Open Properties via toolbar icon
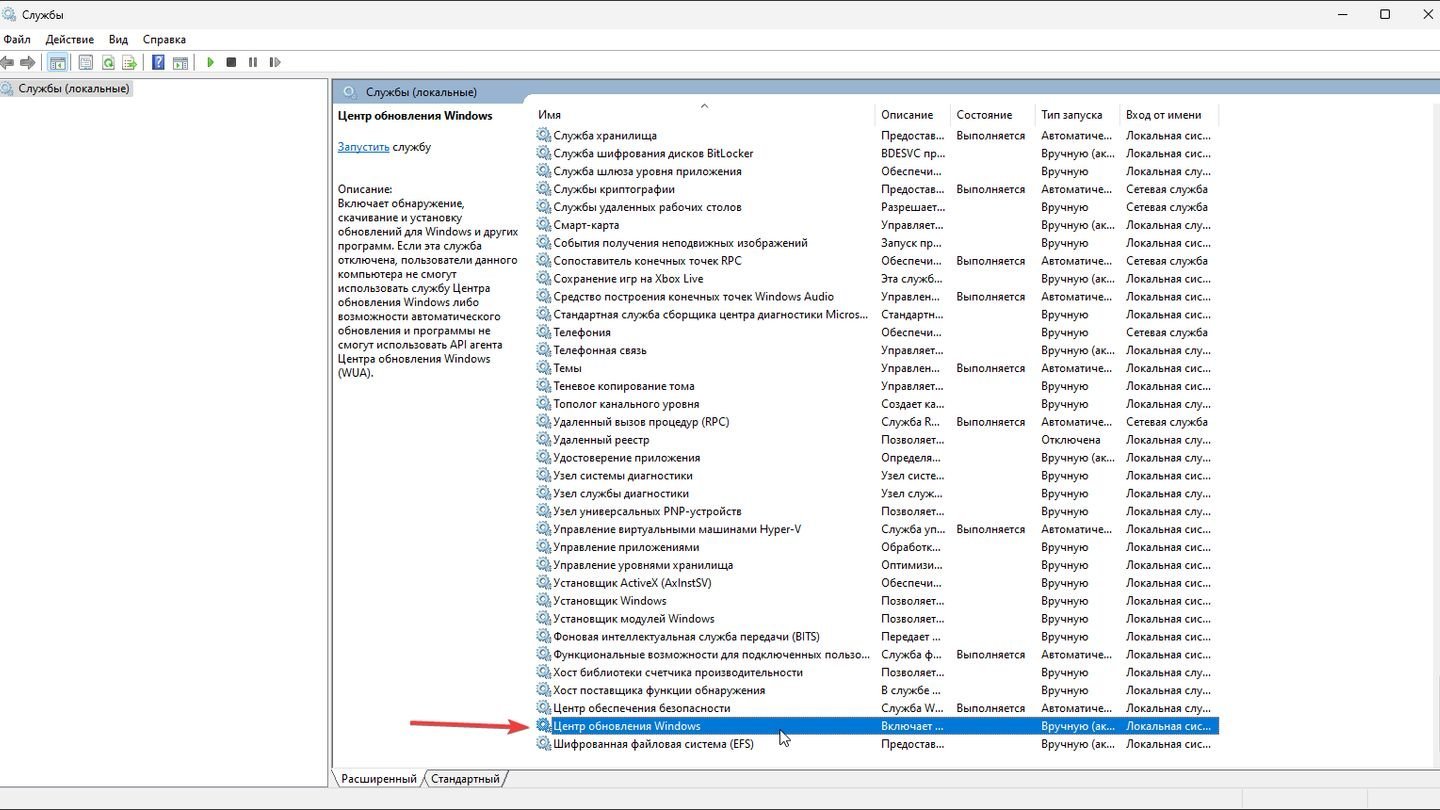 (x=85, y=62)
